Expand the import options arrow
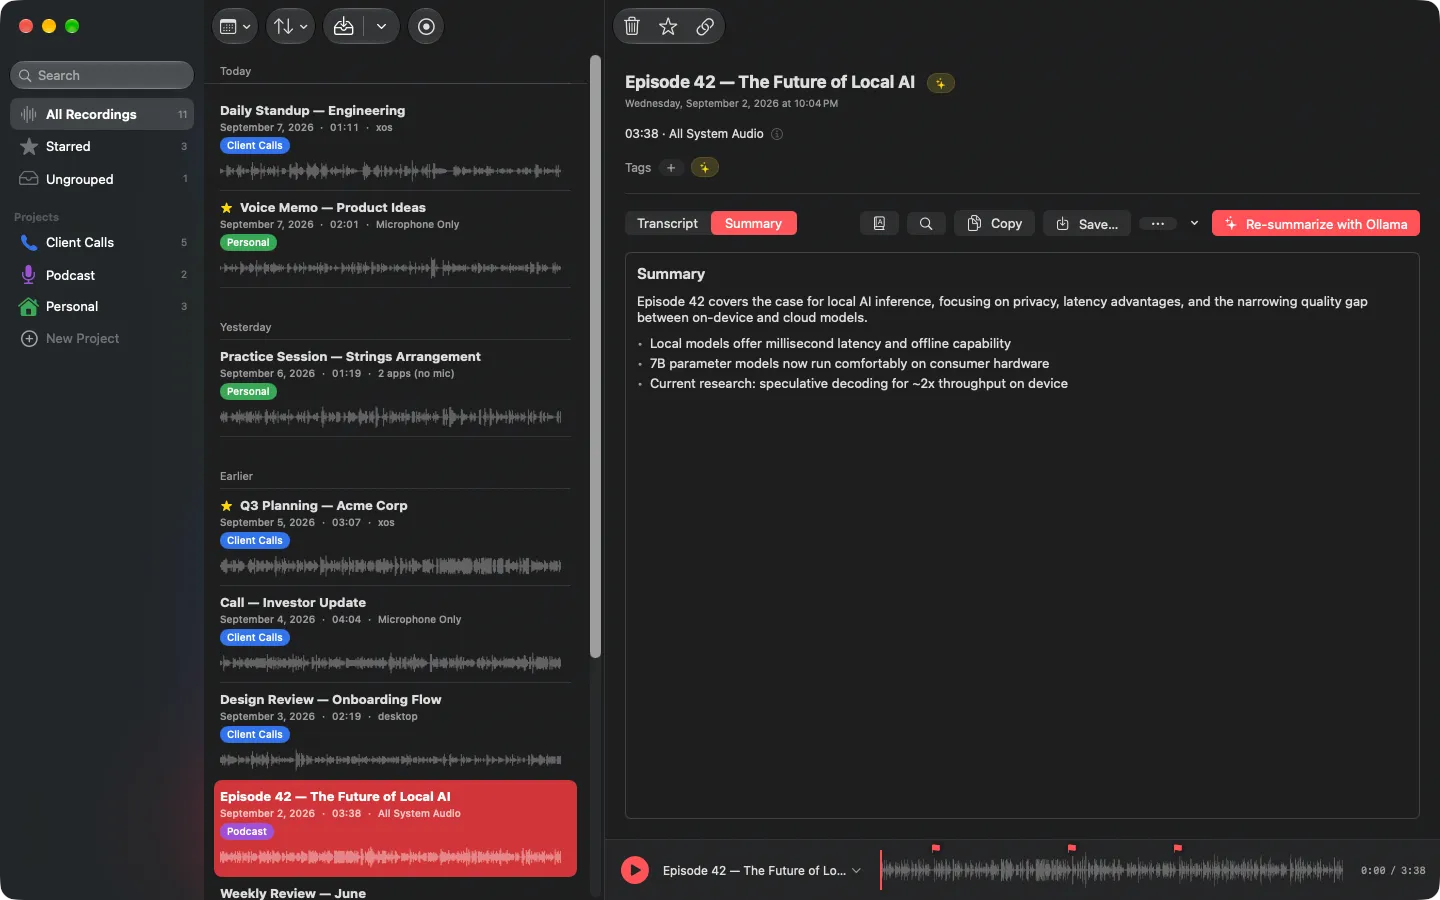Screen dimensions: 1440x900 pos(381,26)
